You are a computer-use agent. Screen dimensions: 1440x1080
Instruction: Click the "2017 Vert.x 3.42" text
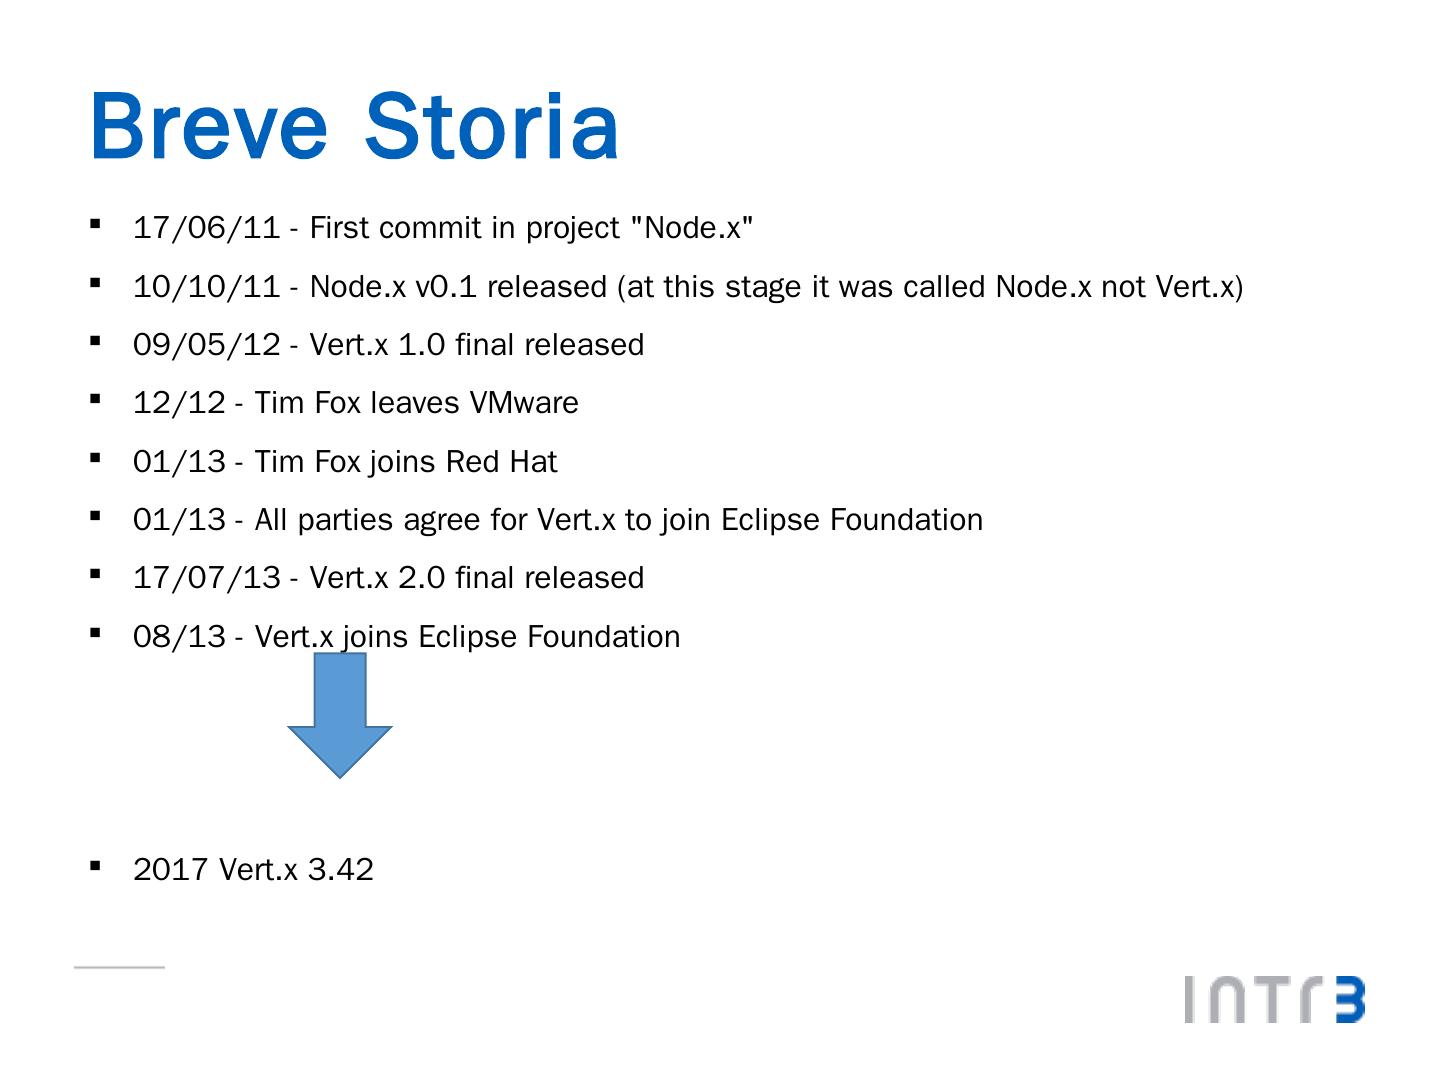point(253,869)
